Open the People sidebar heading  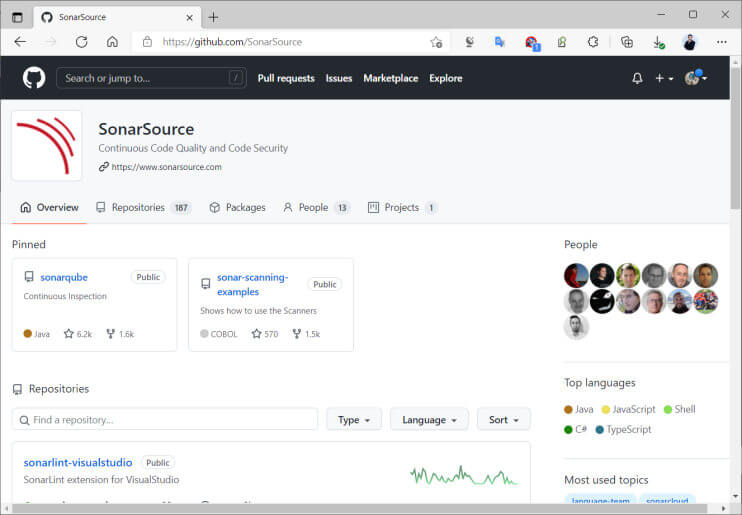tap(581, 244)
